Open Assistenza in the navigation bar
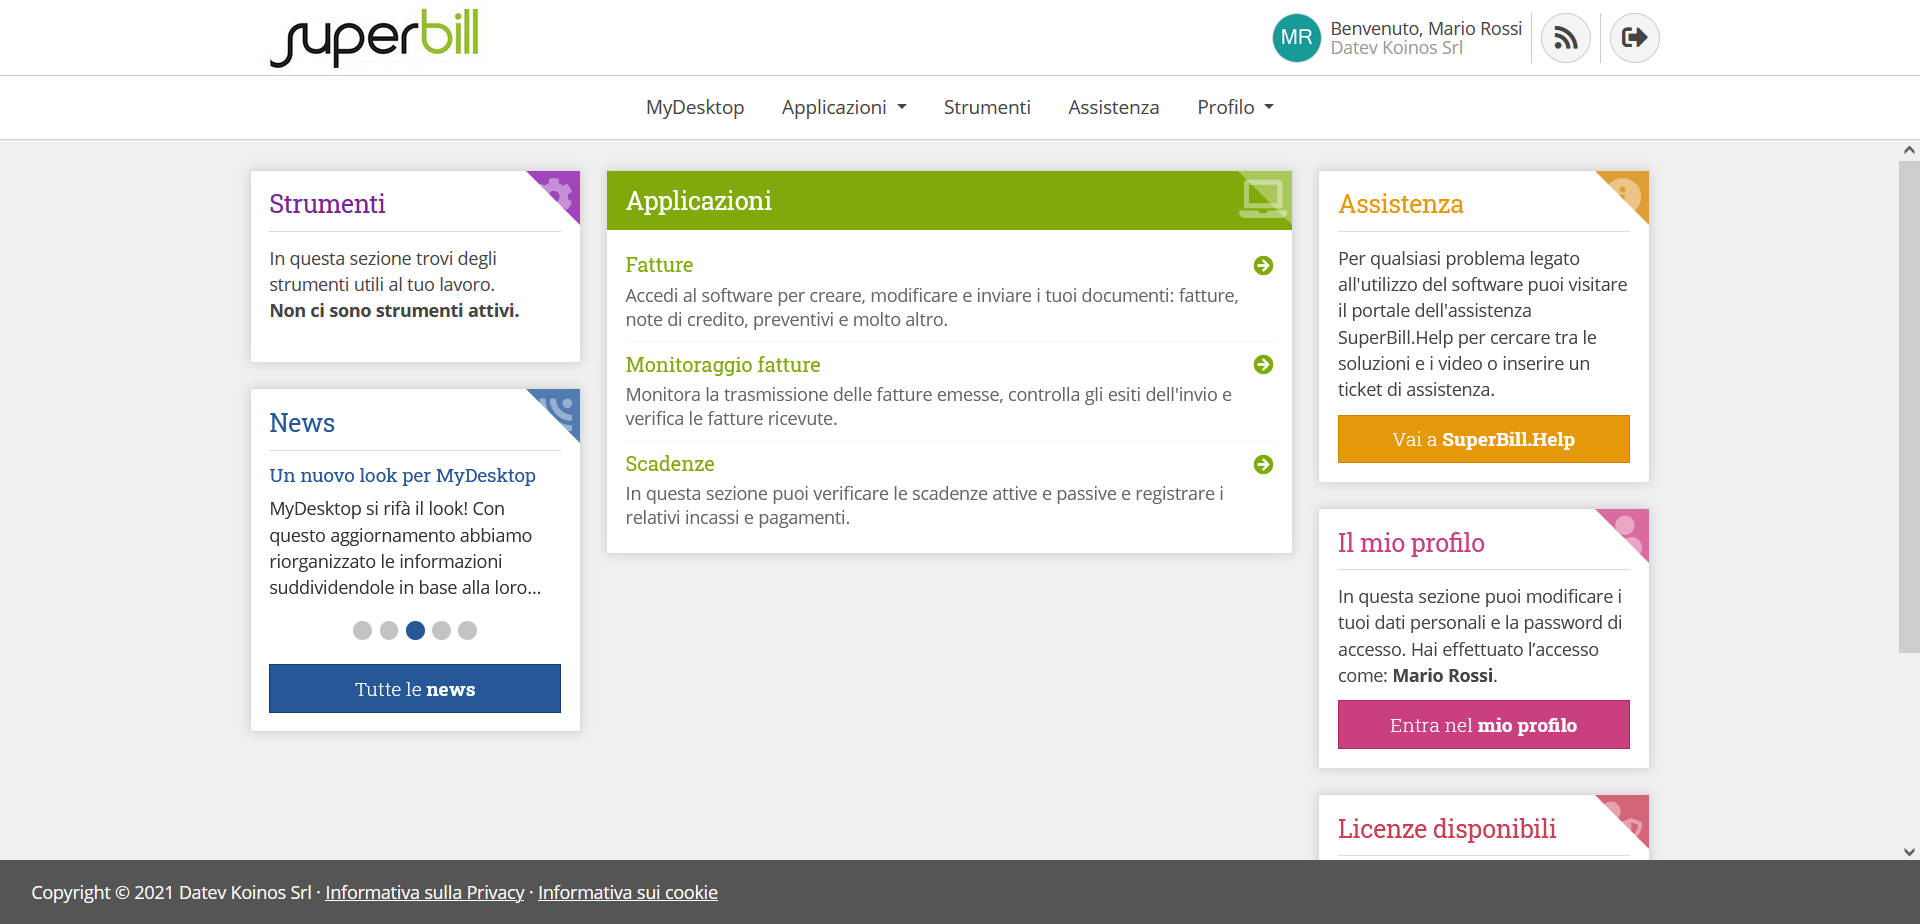Viewport: 1920px width, 924px height. 1114,107
